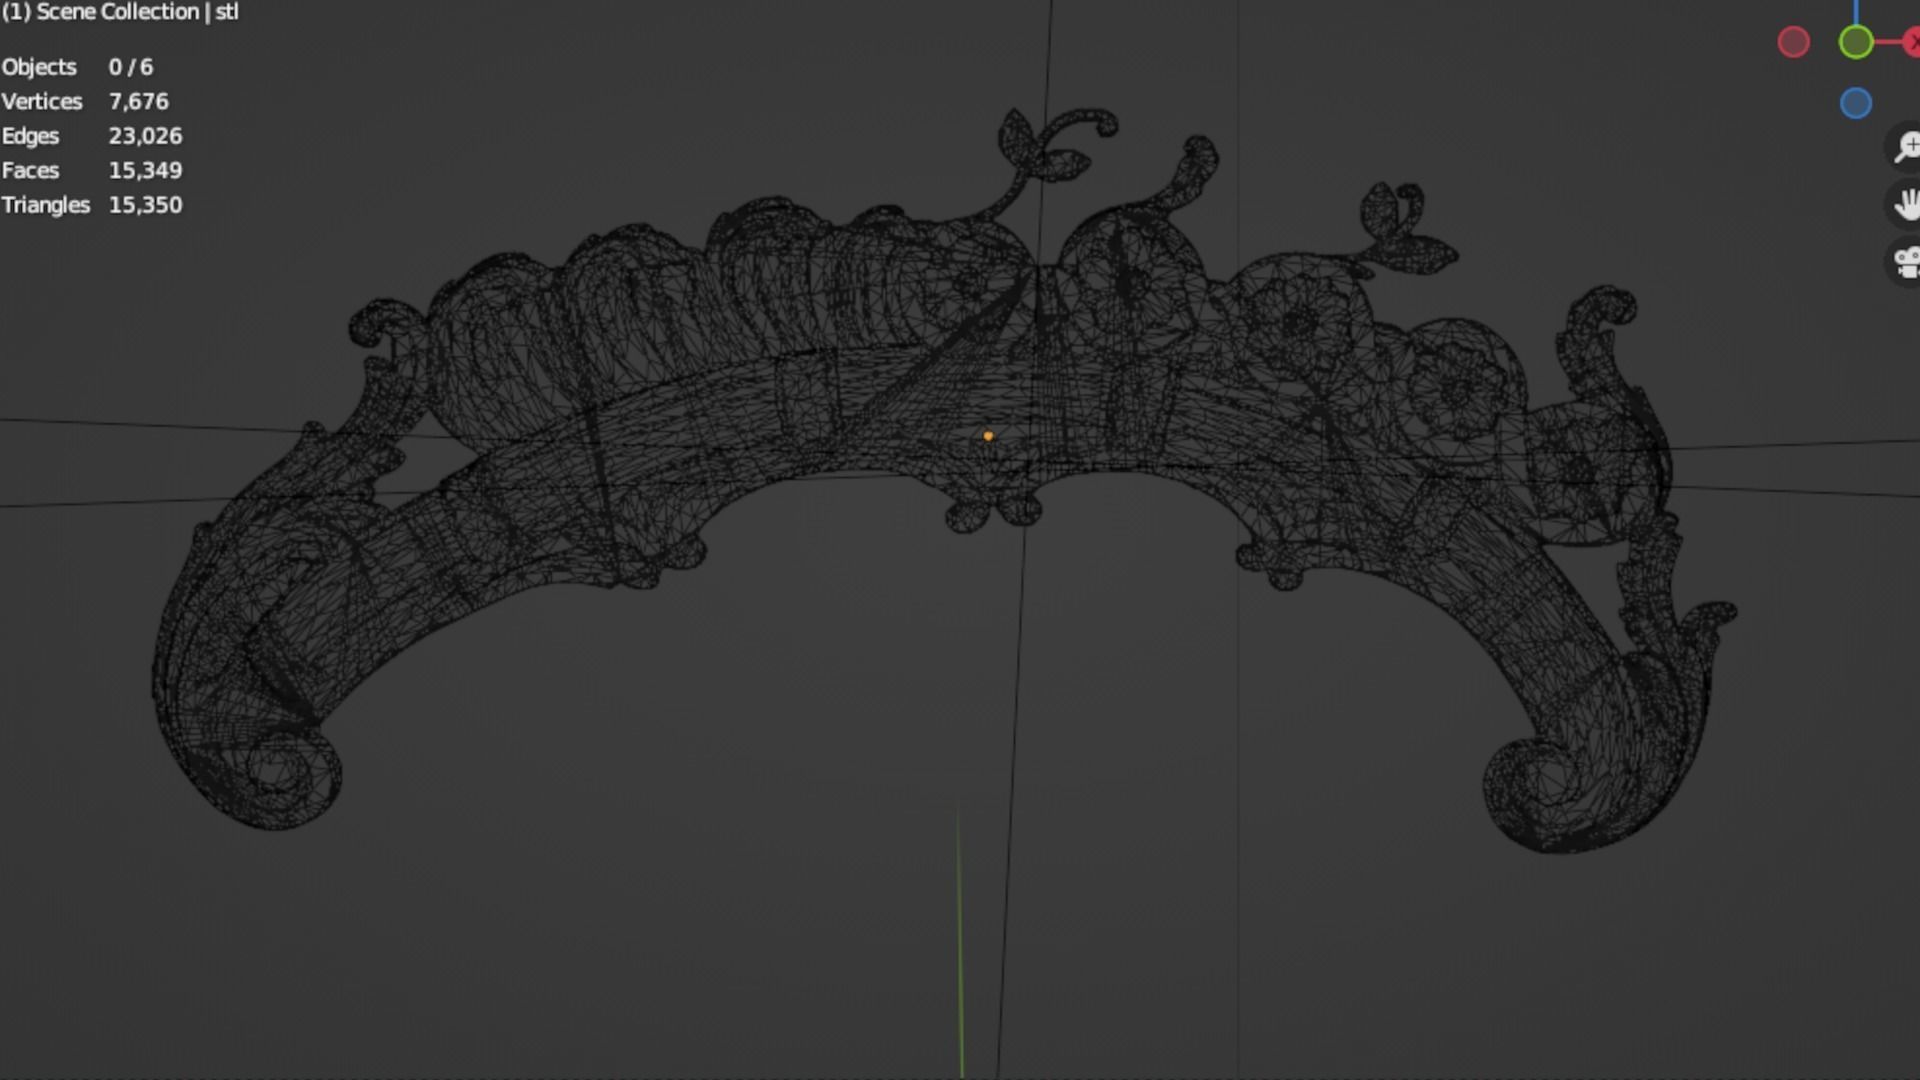Click the faded red negative X gizmo circle
This screenshot has width=1920, height=1080.
coord(1794,42)
